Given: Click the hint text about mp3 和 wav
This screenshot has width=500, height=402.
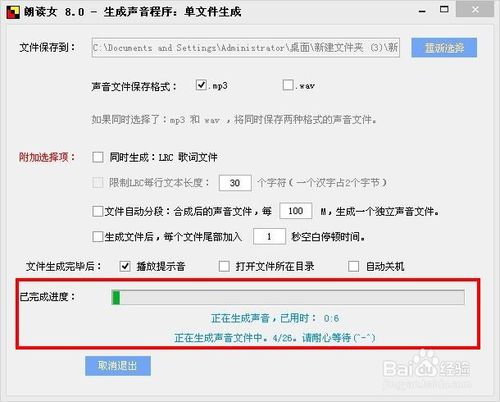Looking at the screenshot, I should [x=234, y=120].
